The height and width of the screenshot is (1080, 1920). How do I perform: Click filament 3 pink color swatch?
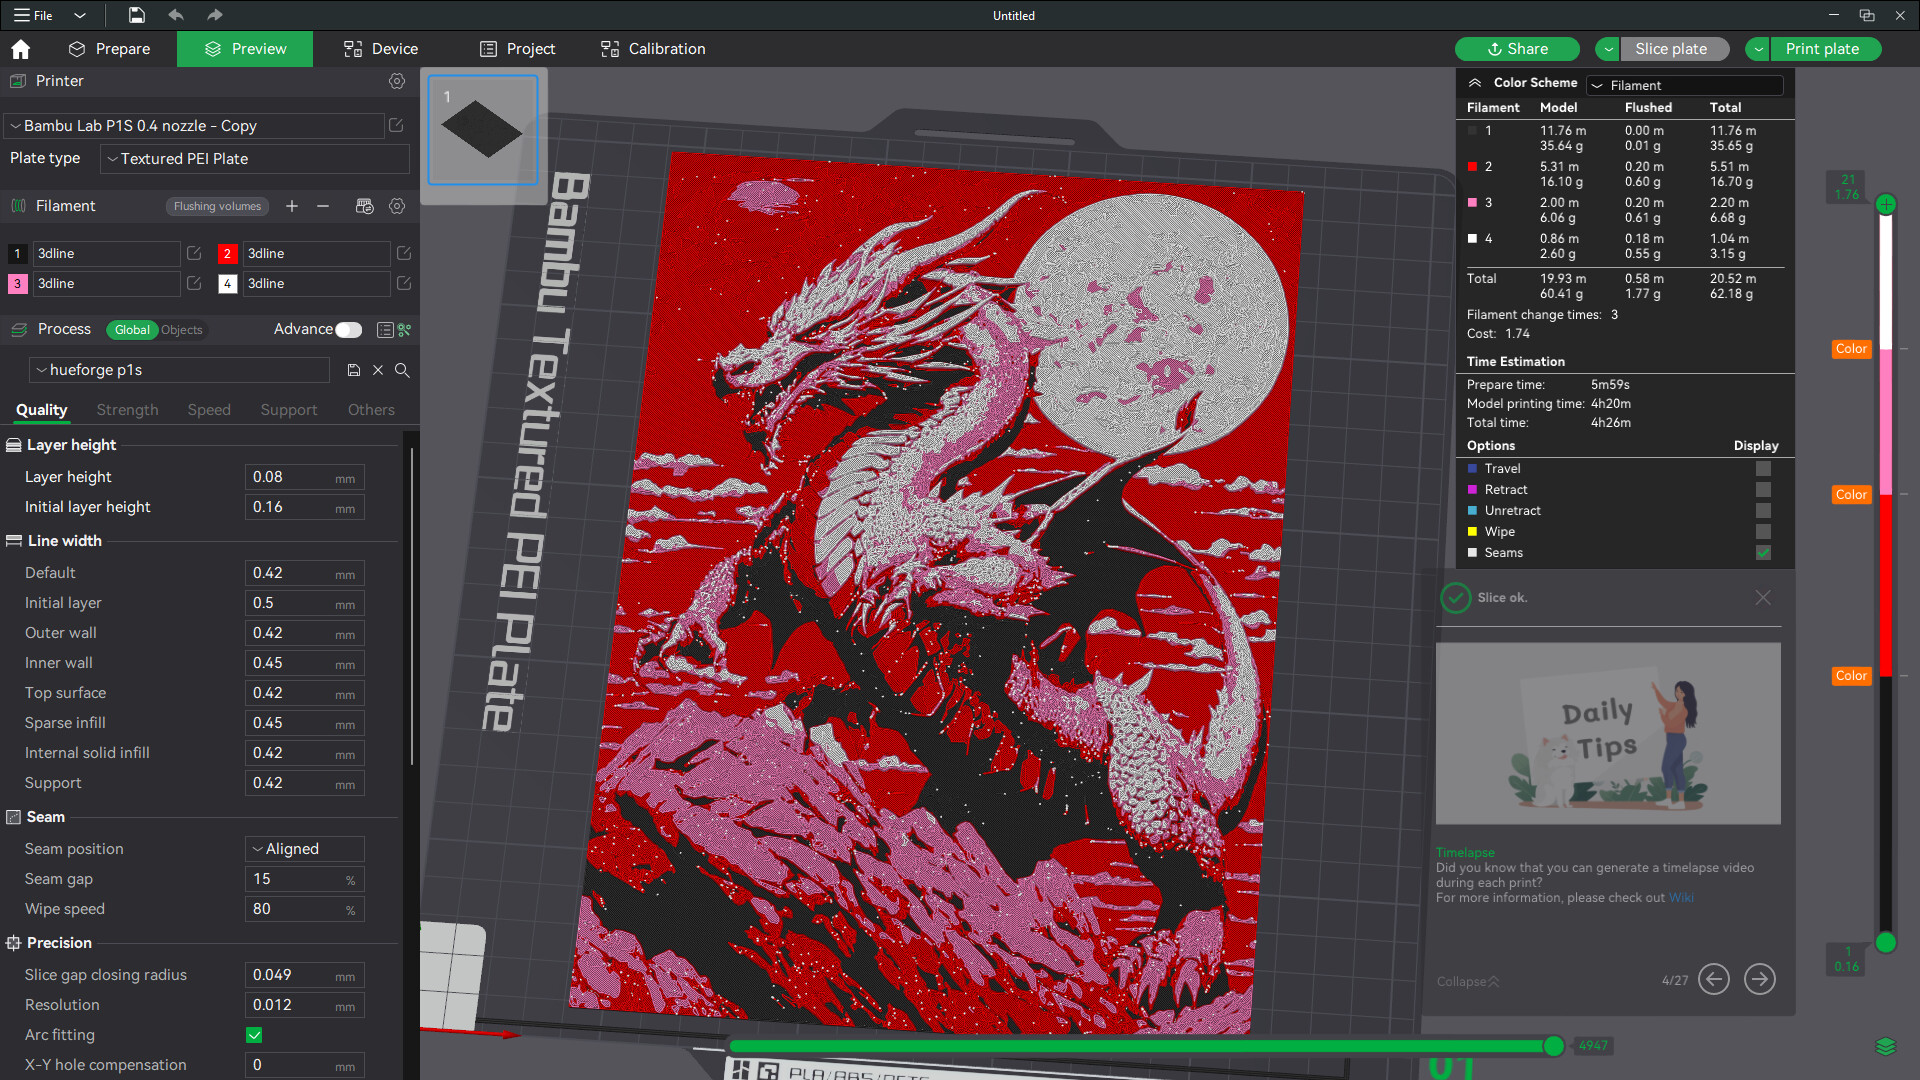click(x=17, y=284)
